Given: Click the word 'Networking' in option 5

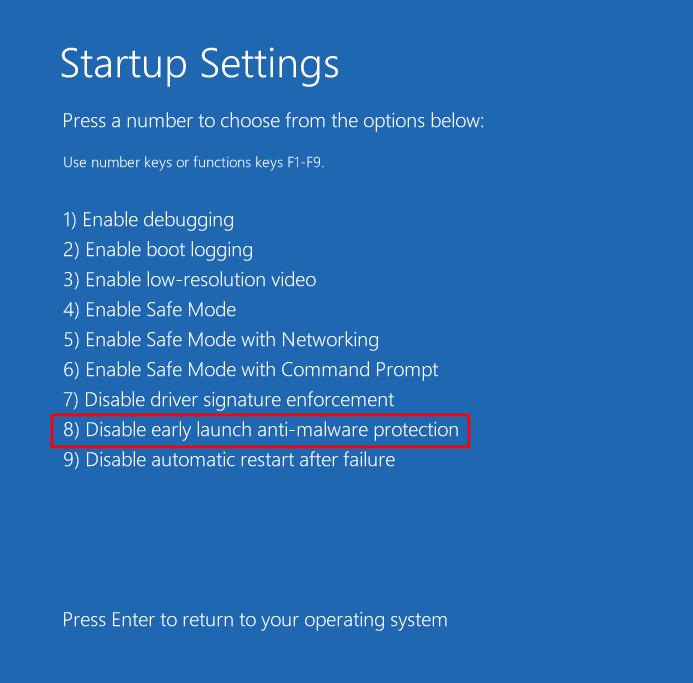Looking at the screenshot, I should (x=330, y=340).
